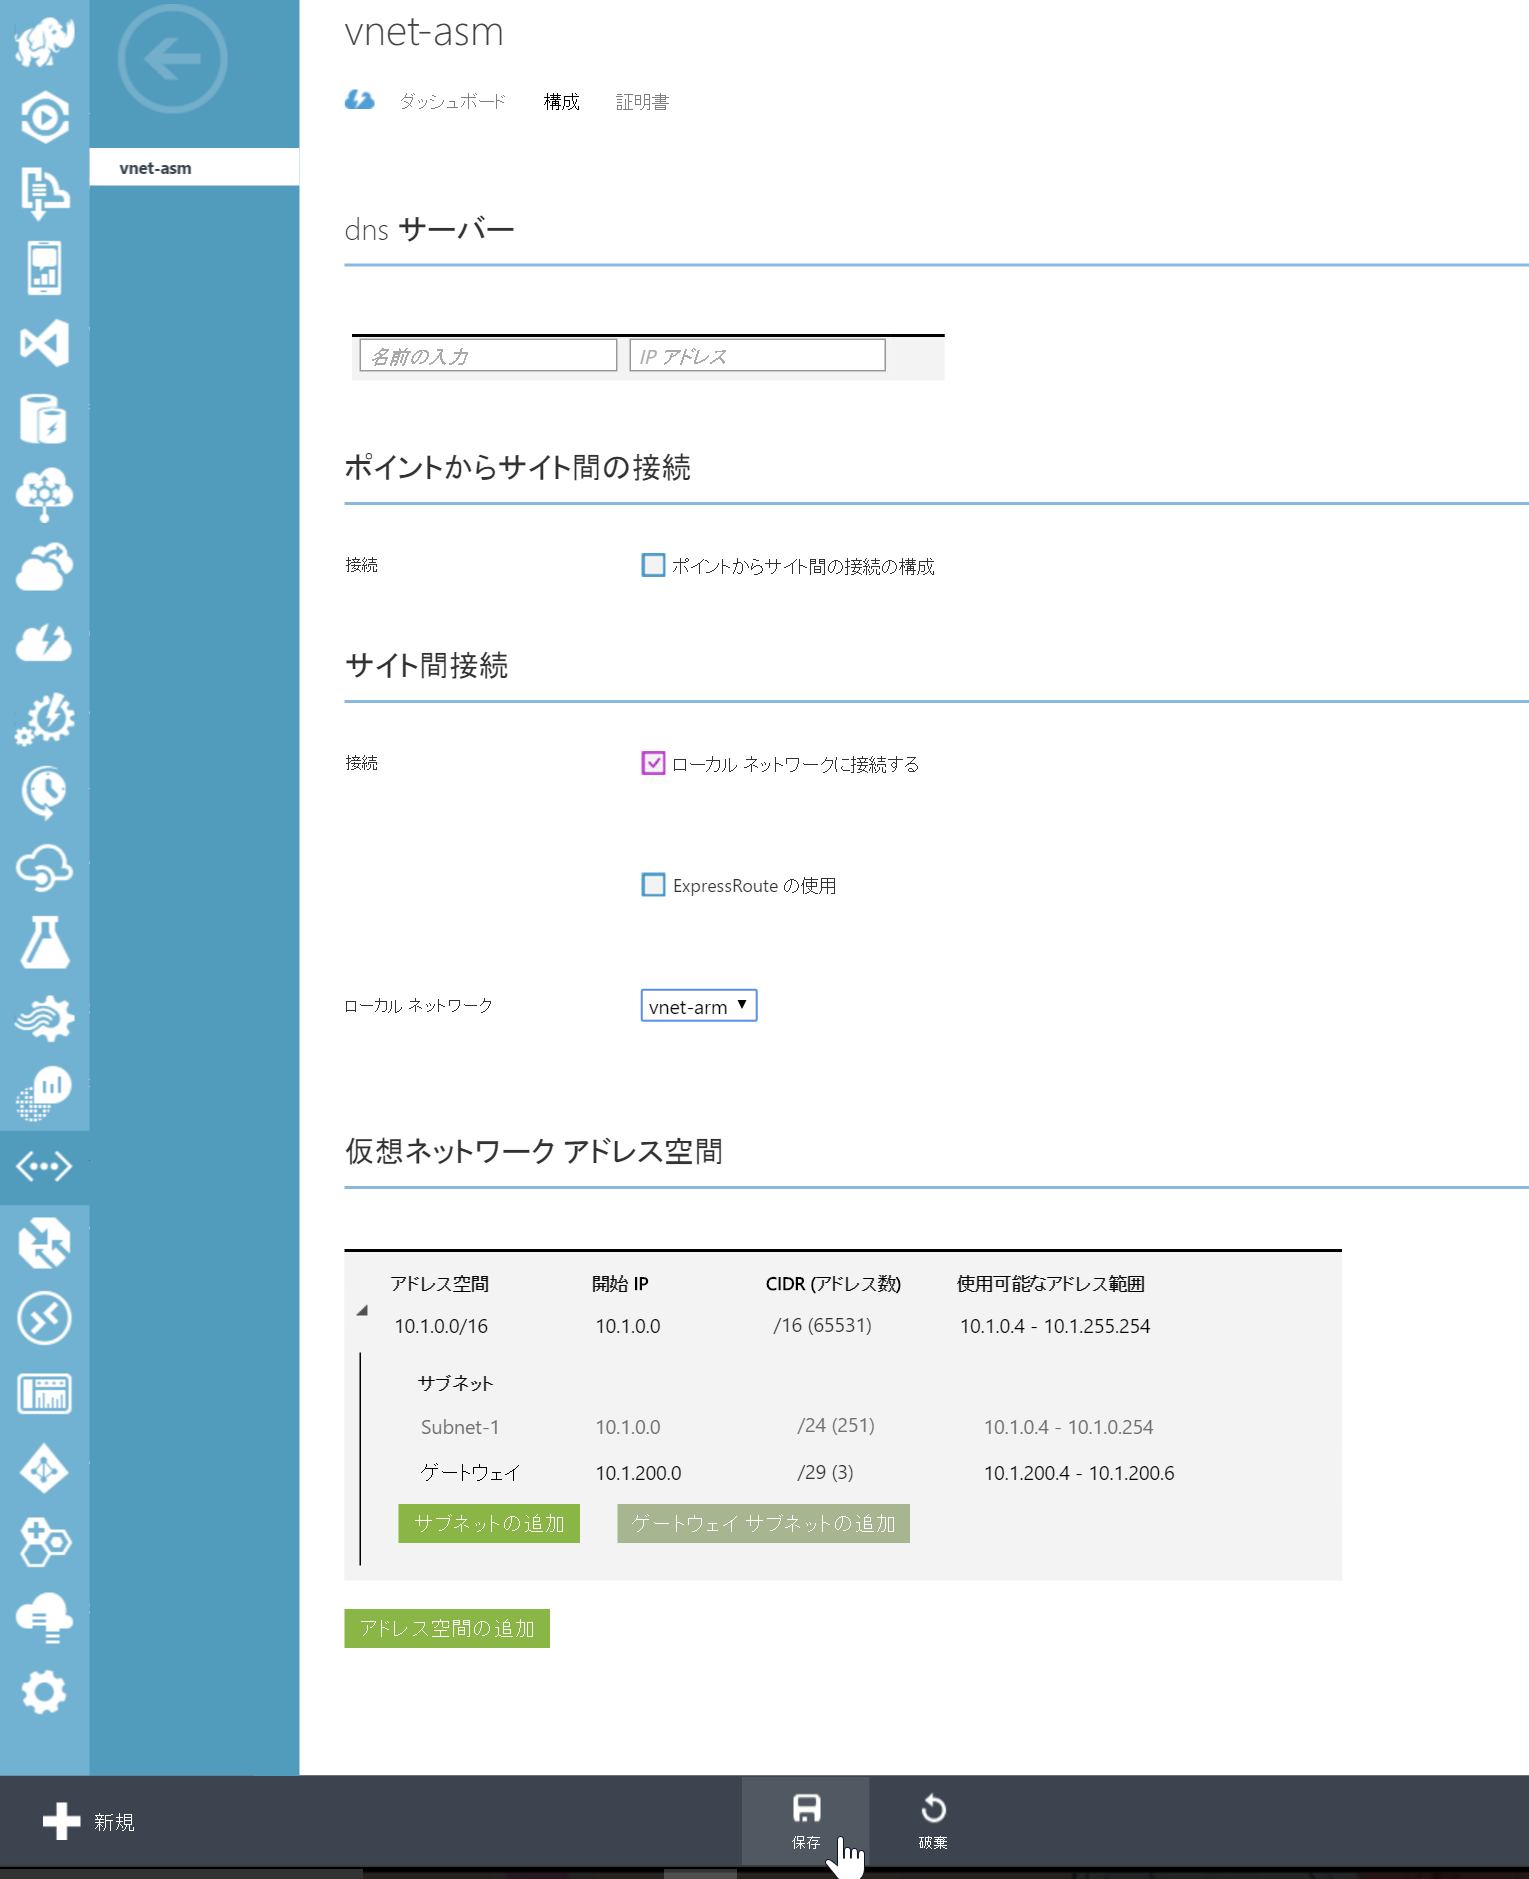
Task: Open the Active Directory diamond icon
Action: (44, 1469)
